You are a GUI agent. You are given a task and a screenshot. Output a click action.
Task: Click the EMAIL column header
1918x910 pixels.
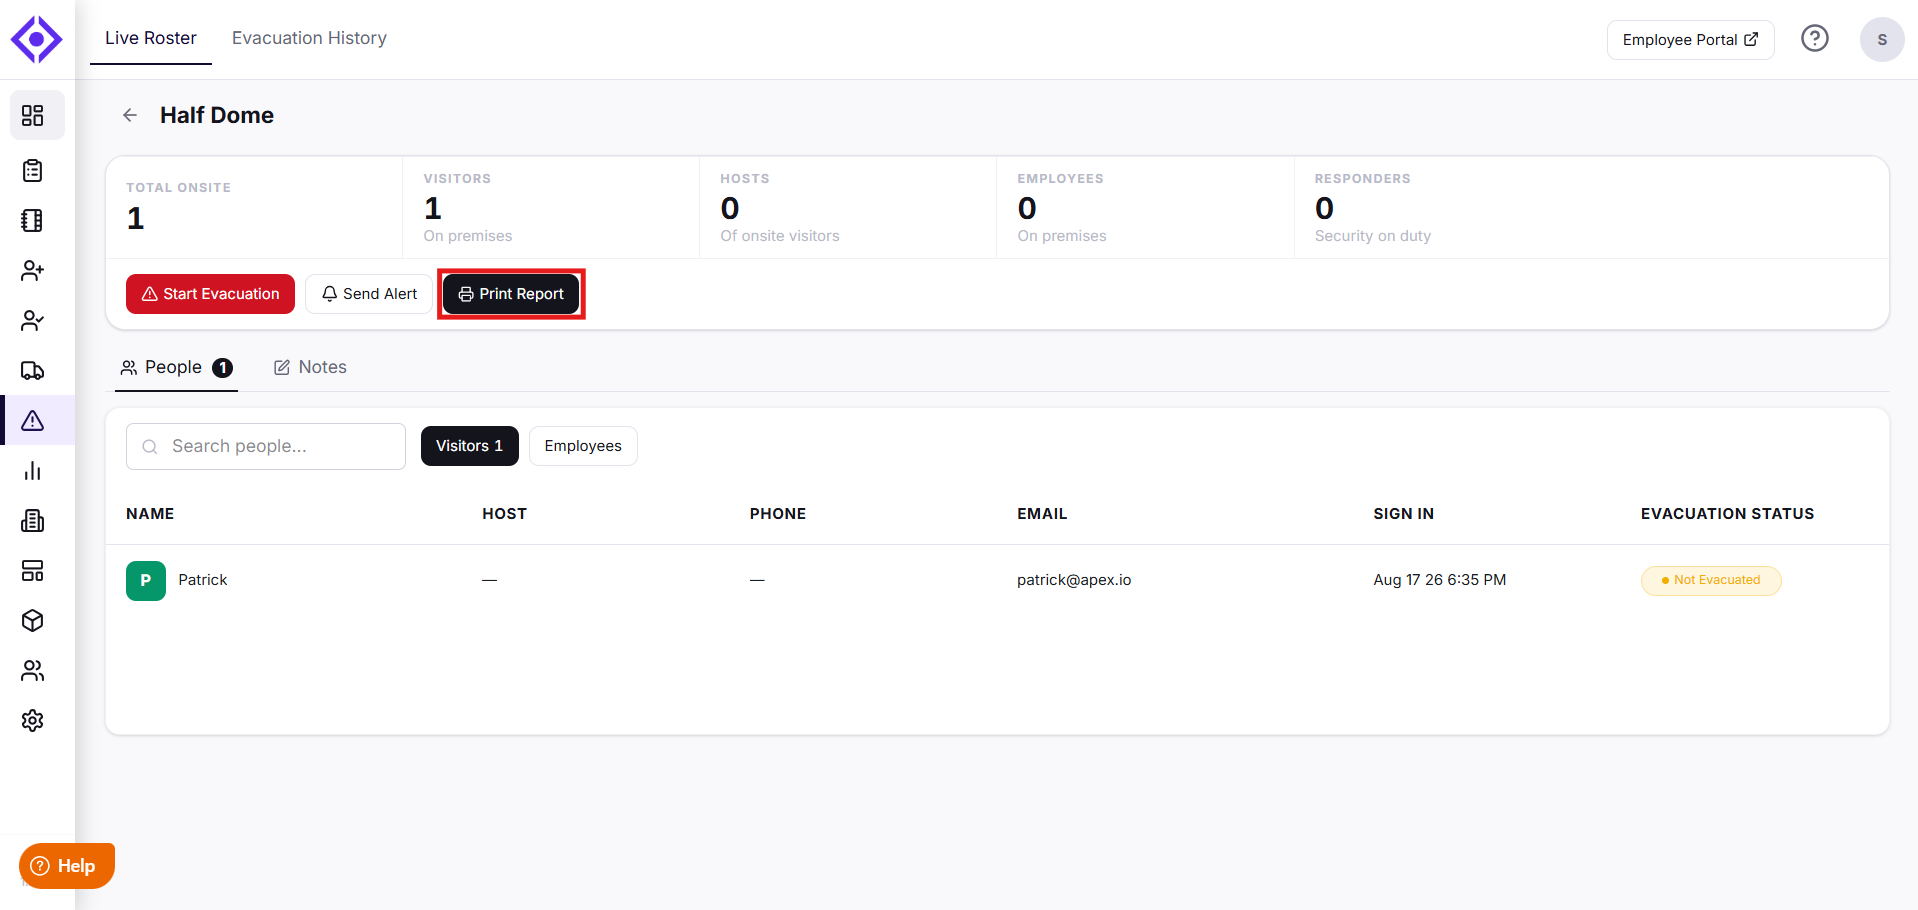[x=1042, y=514]
